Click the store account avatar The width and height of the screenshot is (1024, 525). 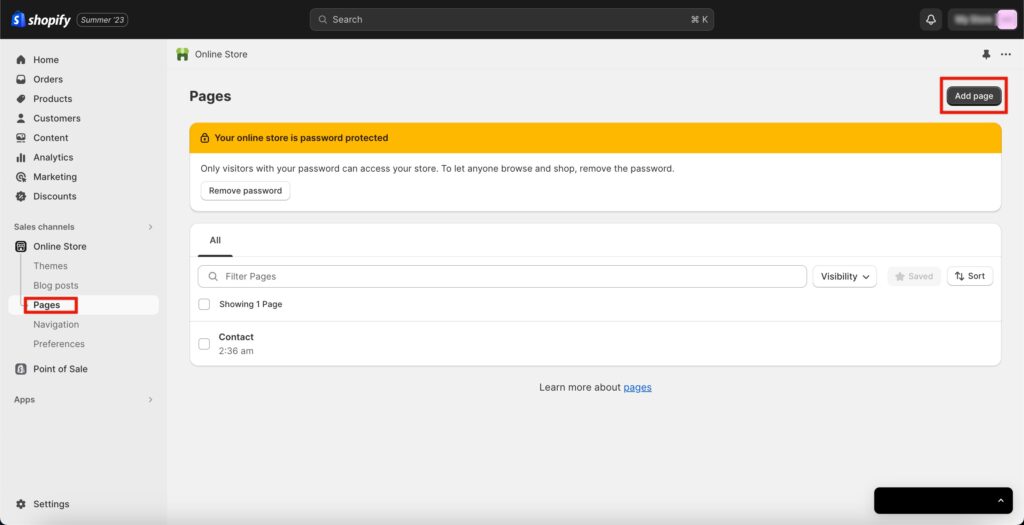tap(1006, 20)
